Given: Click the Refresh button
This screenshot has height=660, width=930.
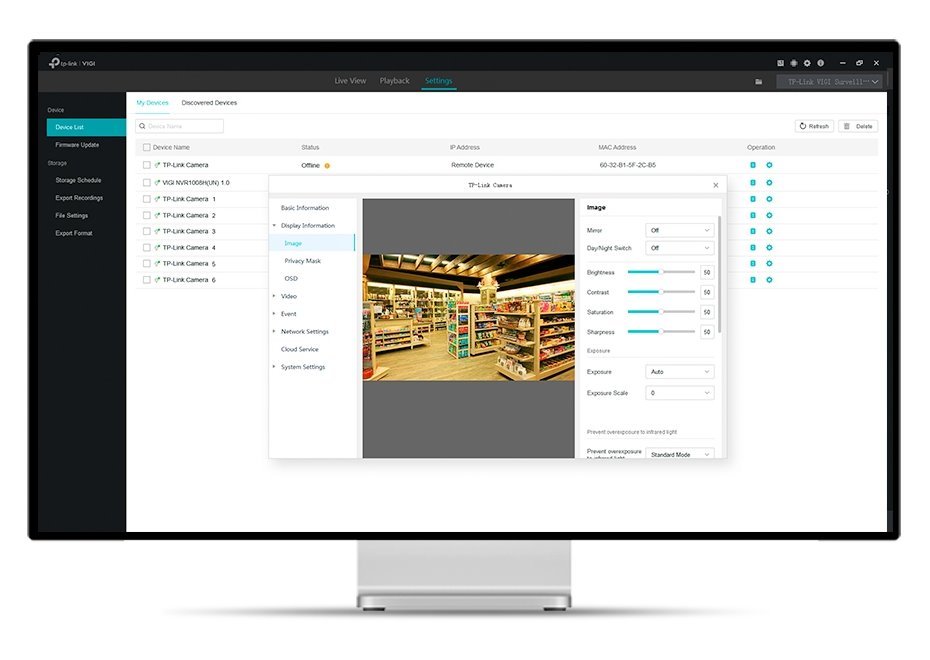Looking at the screenshot, I should [x=814, y=126].
